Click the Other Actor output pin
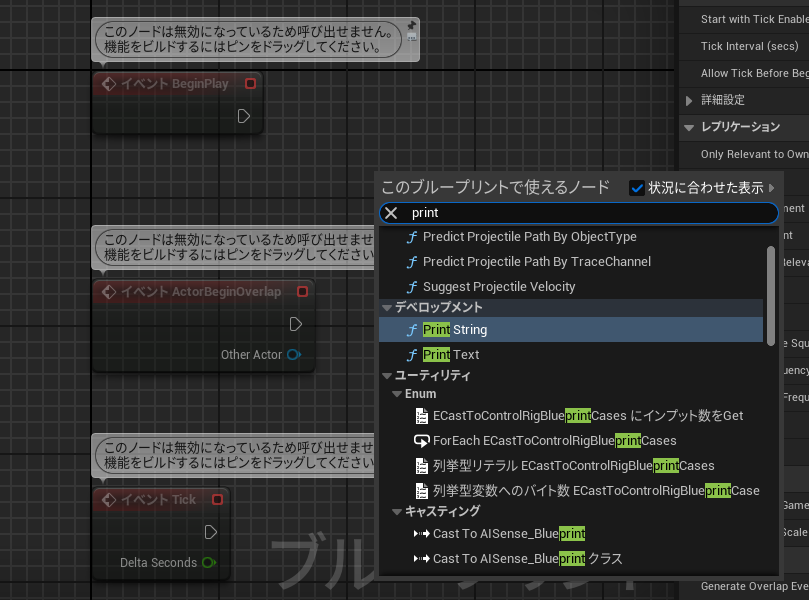The height and width of the screenshot is (600, 809). click(294, 355)
